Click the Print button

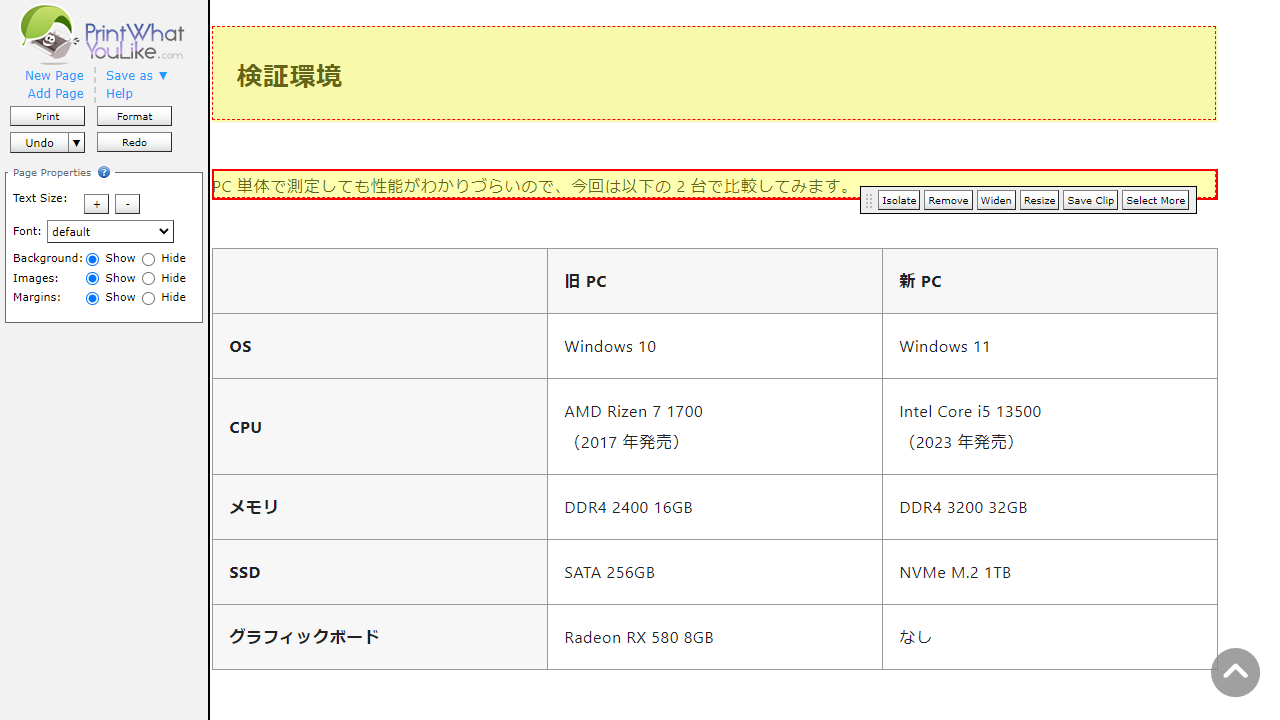point(47,117)
